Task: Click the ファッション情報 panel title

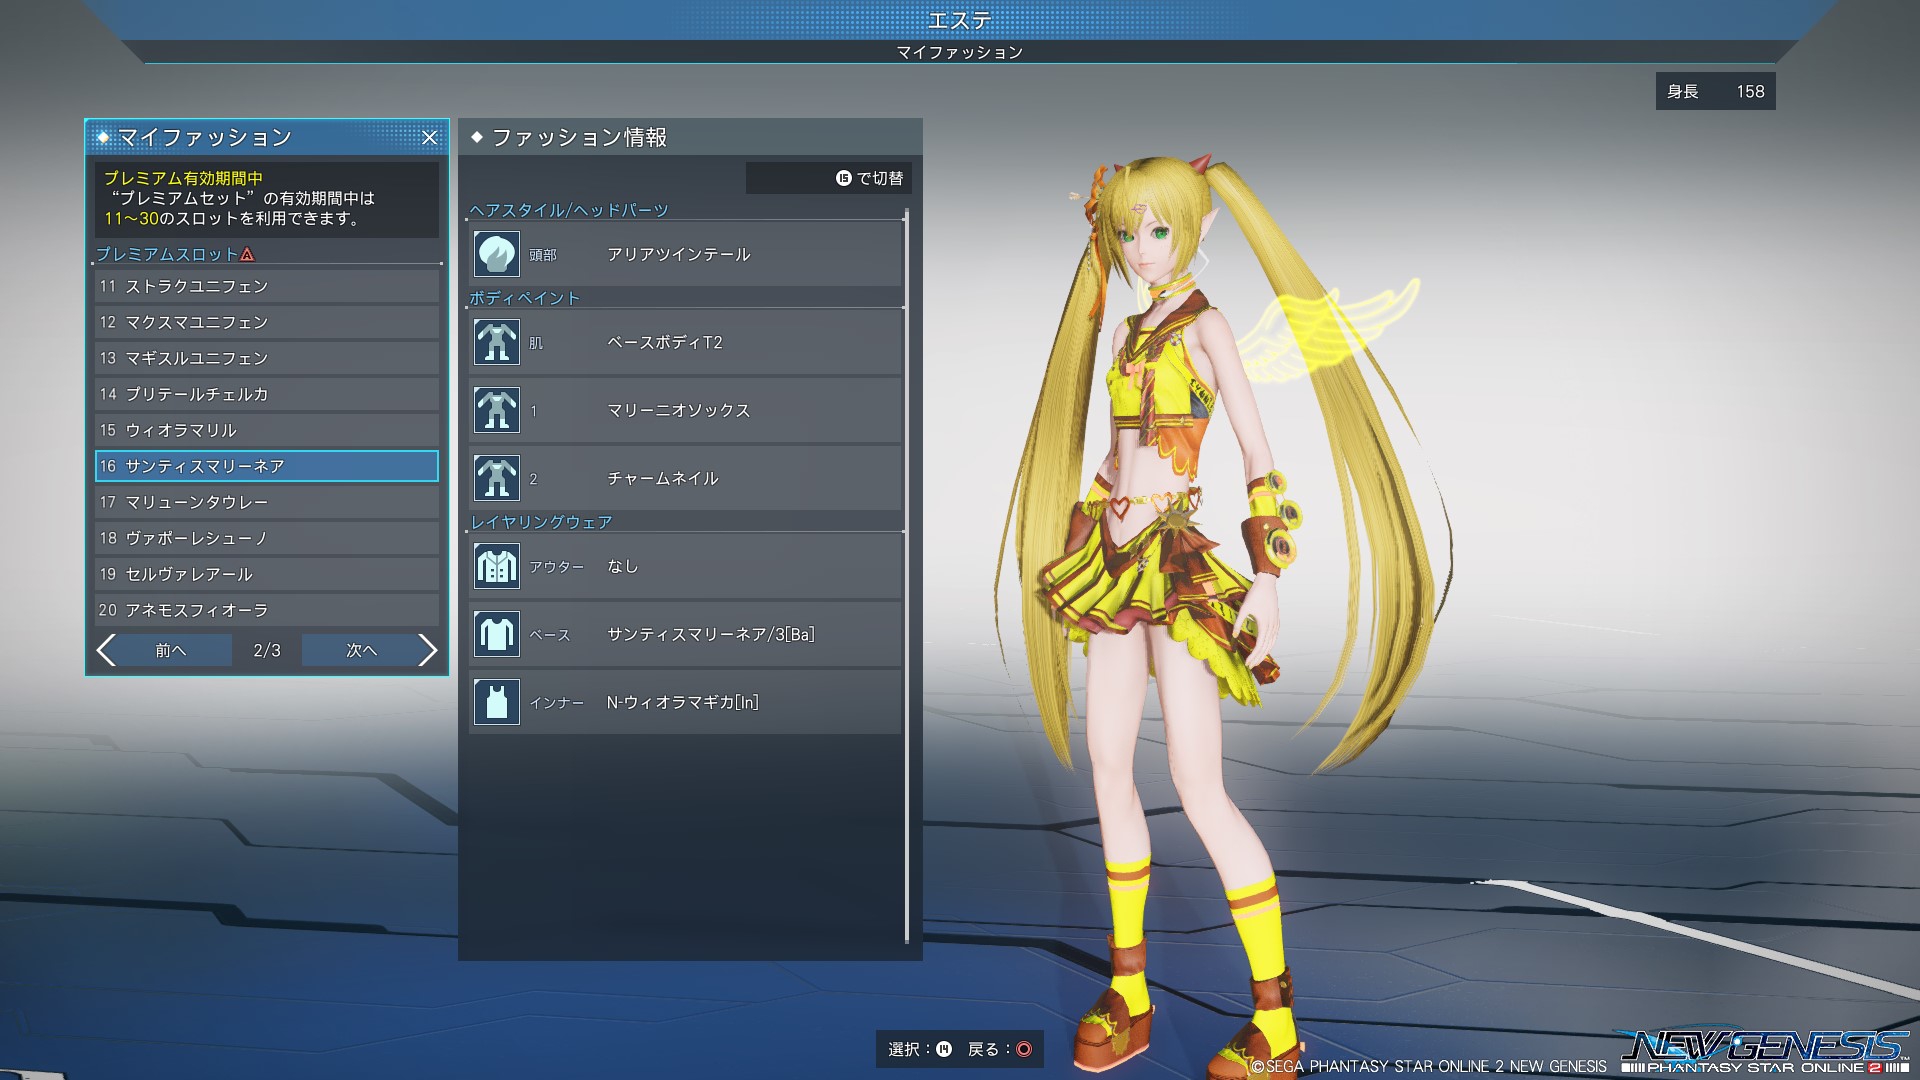Action: pyautogui.click(x=579, y=137)
